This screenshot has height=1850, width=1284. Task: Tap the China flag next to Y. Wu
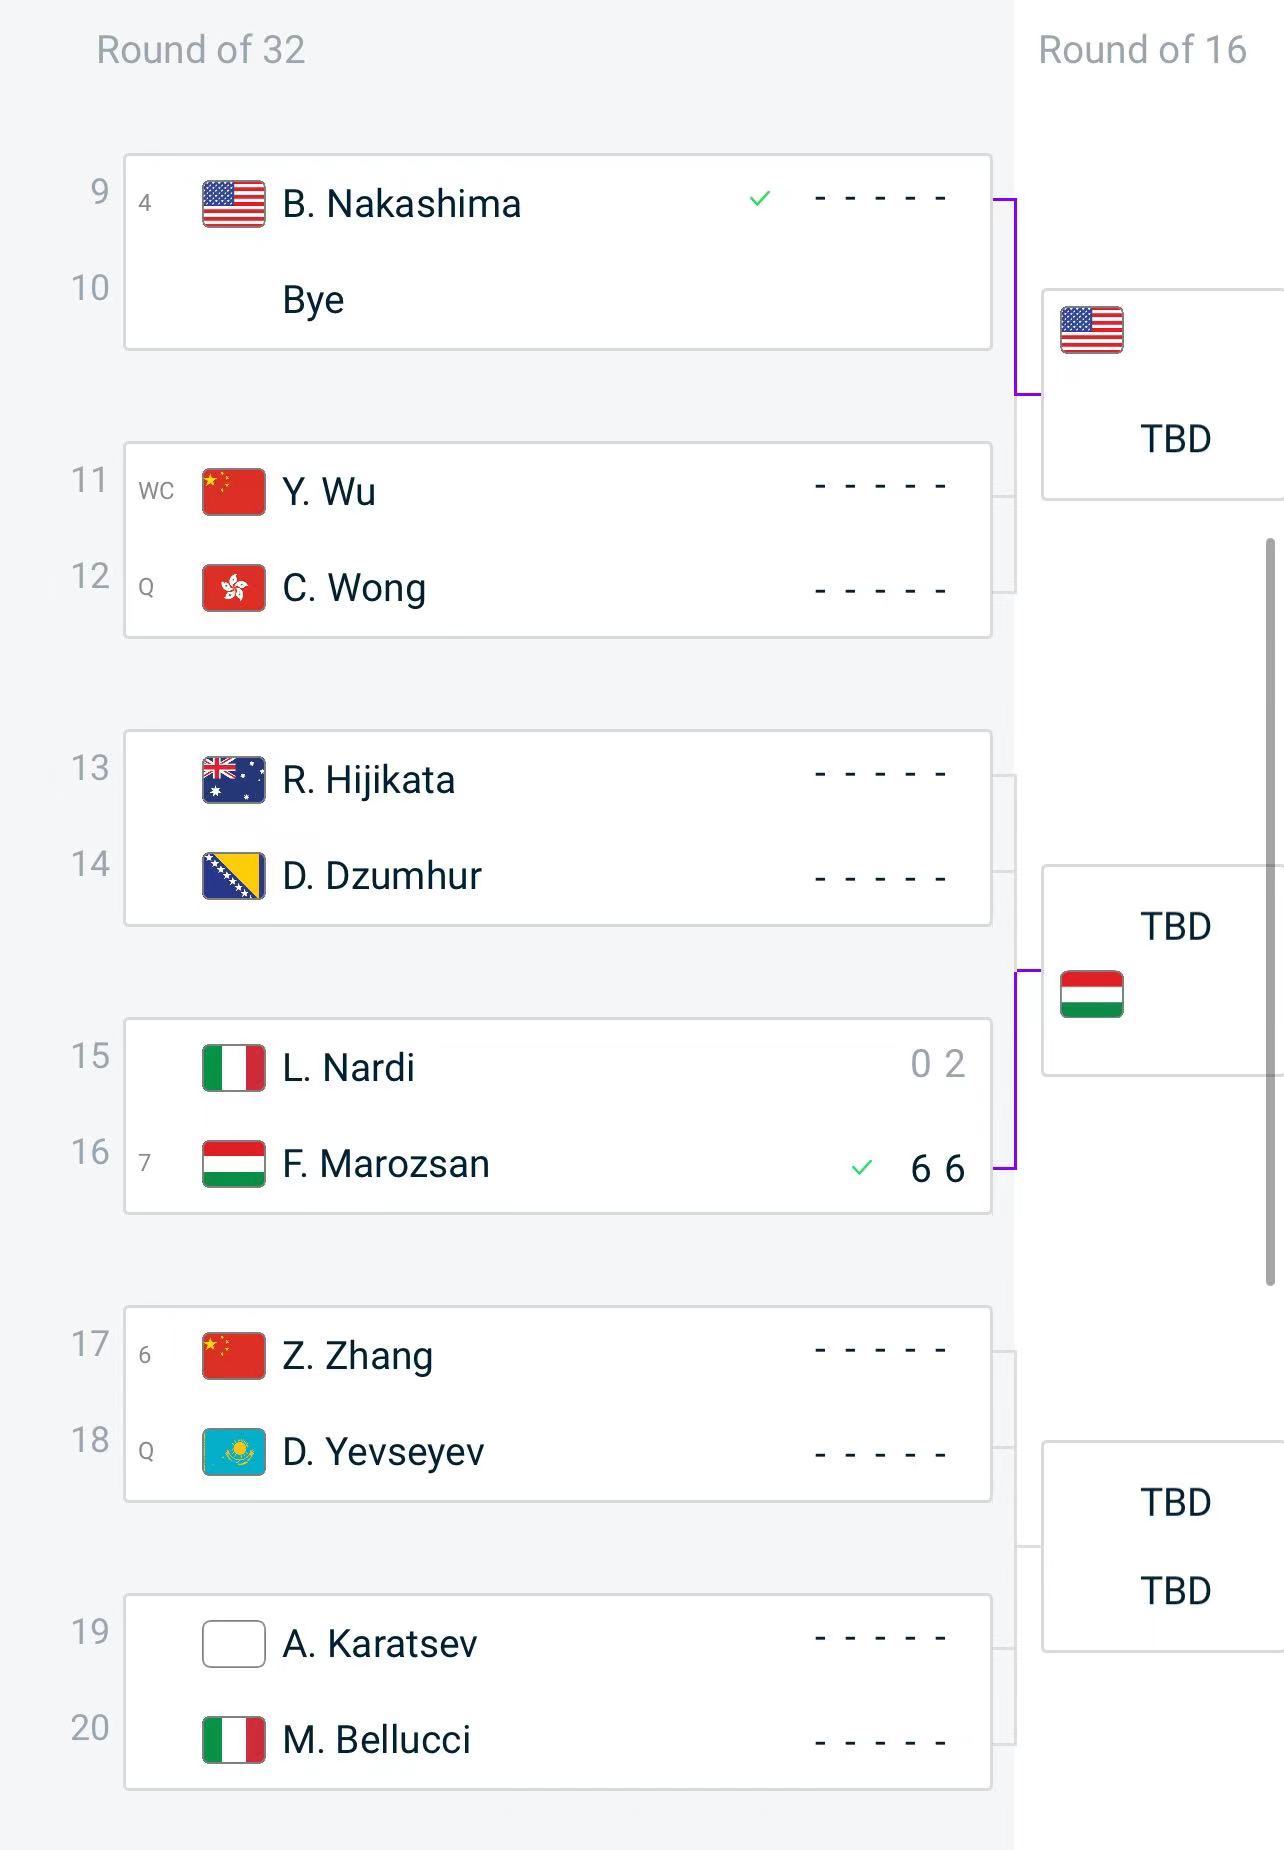coord(233,492)
